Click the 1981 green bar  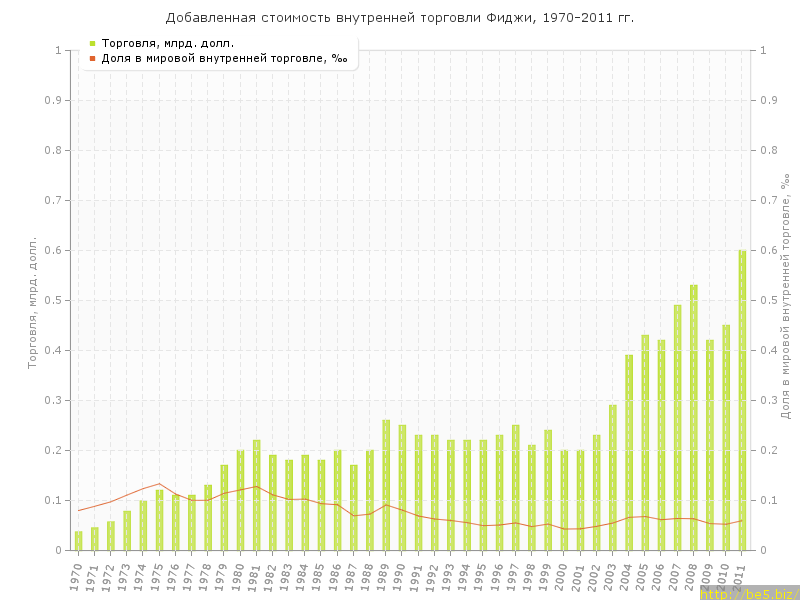click(256, 495)
